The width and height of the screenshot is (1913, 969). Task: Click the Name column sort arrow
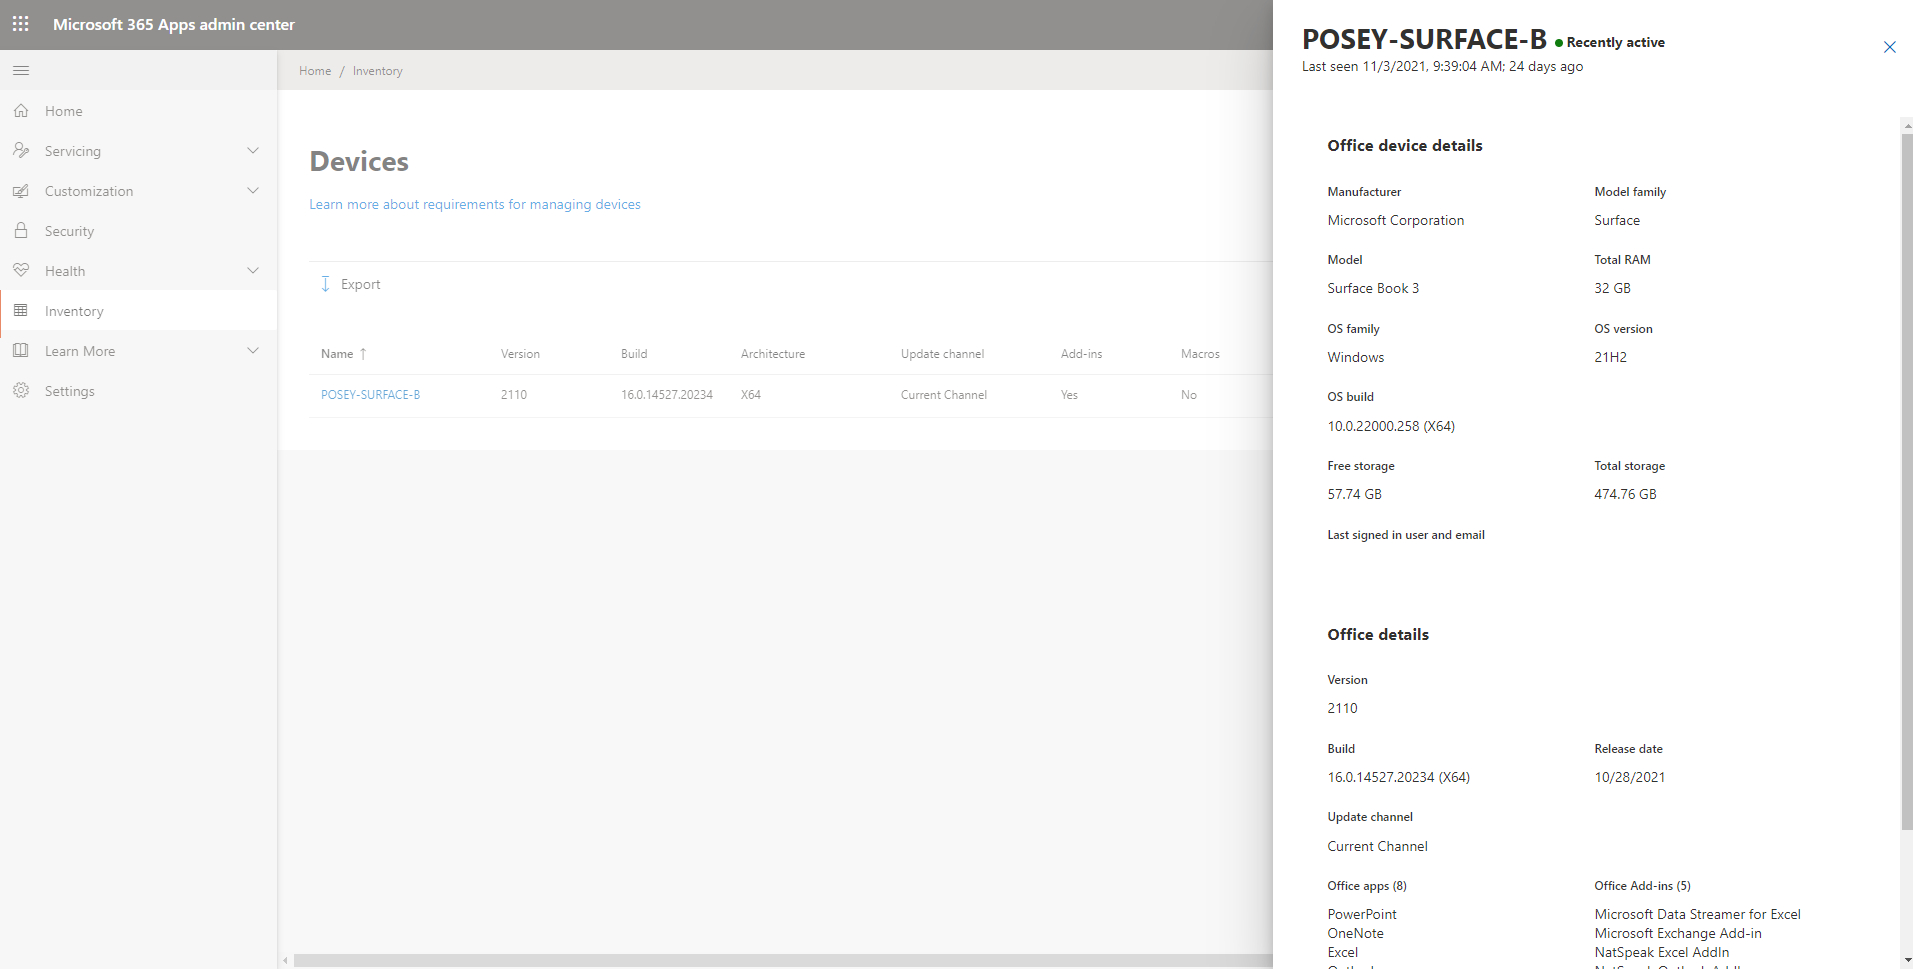click(x=363, y=354)
